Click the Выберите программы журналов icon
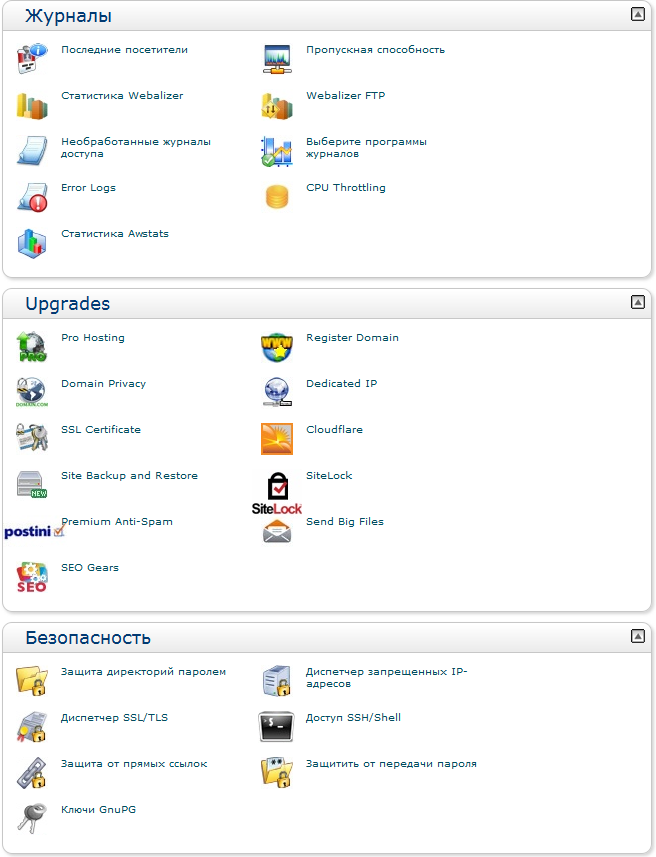 (x=277, y=151)
